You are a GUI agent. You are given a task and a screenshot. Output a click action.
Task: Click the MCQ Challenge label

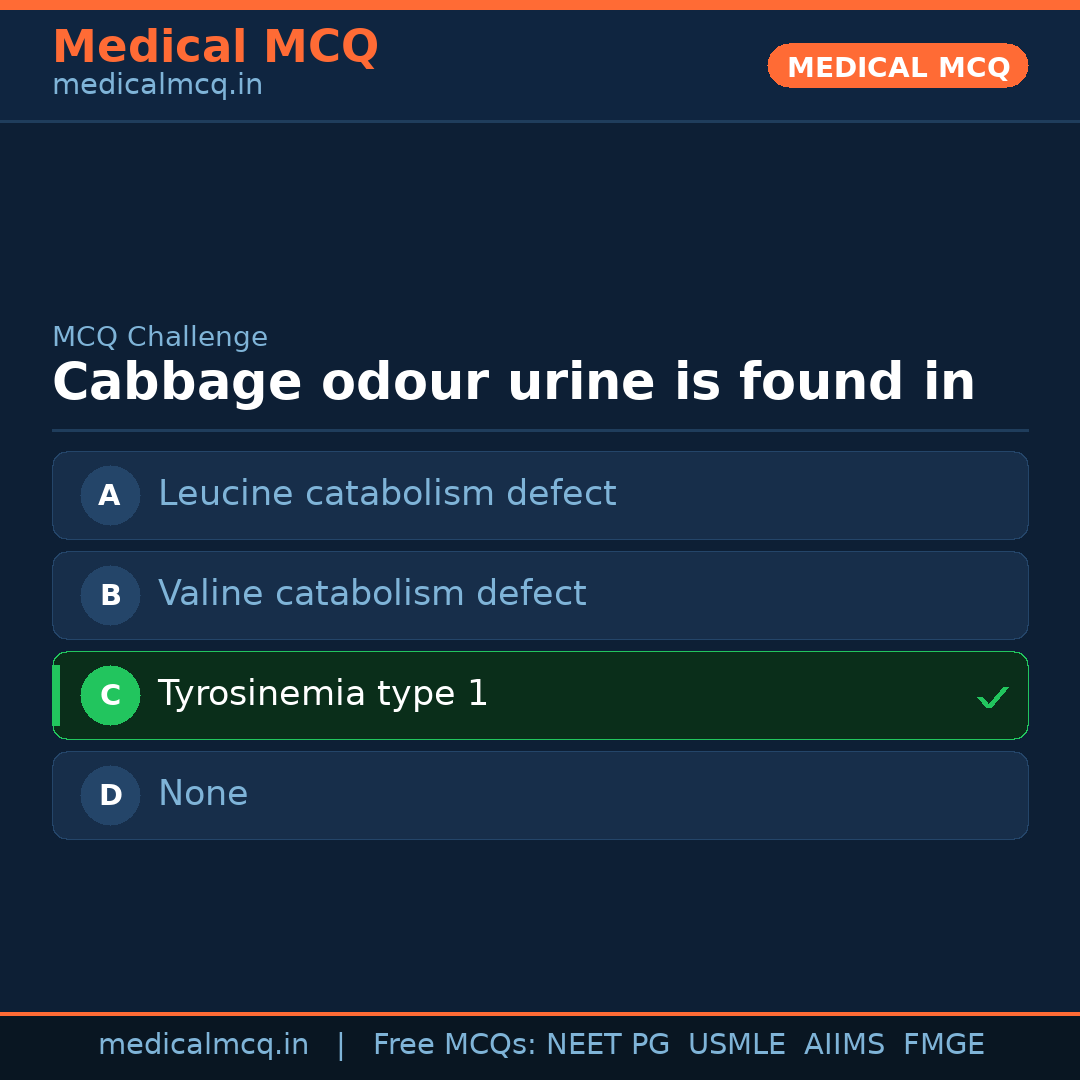[x=160, y=338]
